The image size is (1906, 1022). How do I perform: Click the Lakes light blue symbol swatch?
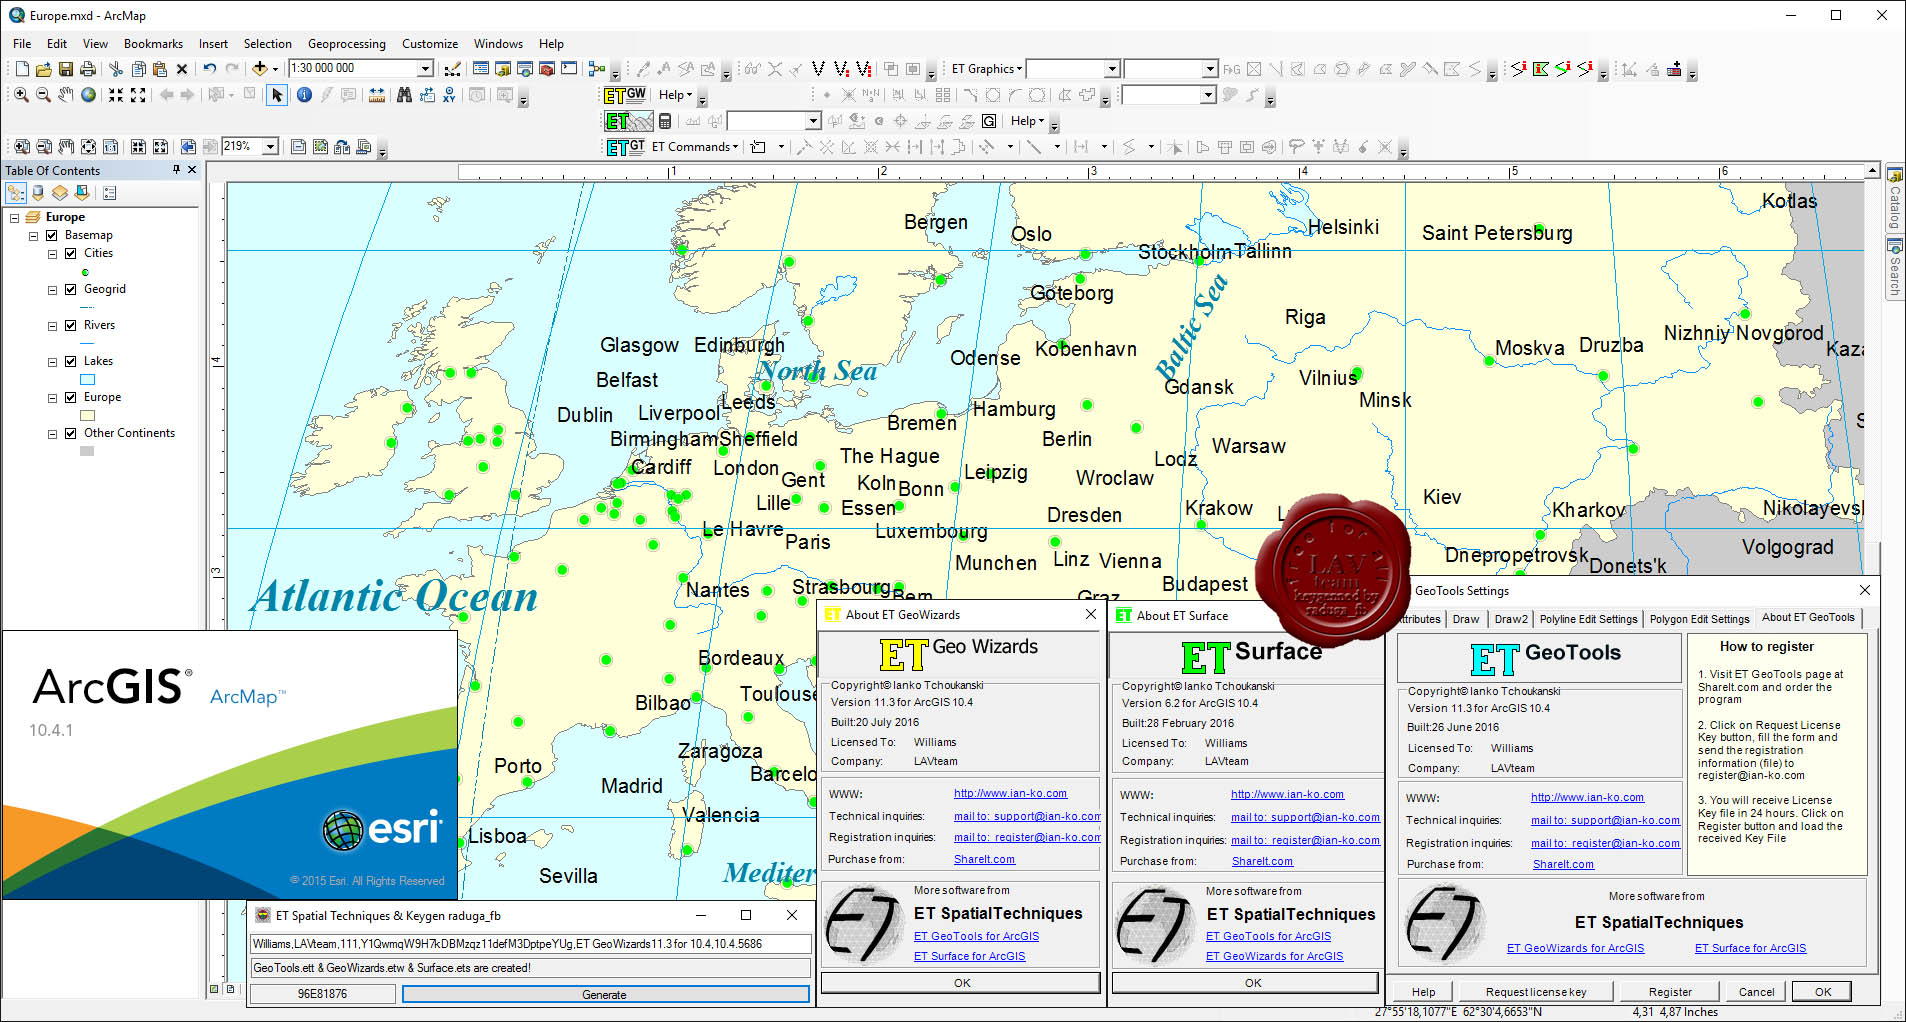click(87, 380)
